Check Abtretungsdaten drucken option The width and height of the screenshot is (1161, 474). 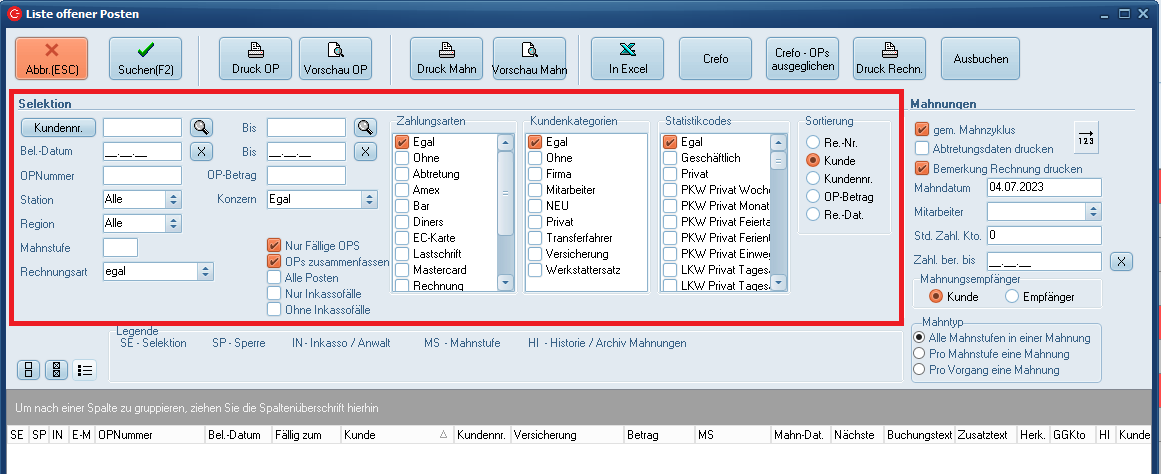pos(922,148)
